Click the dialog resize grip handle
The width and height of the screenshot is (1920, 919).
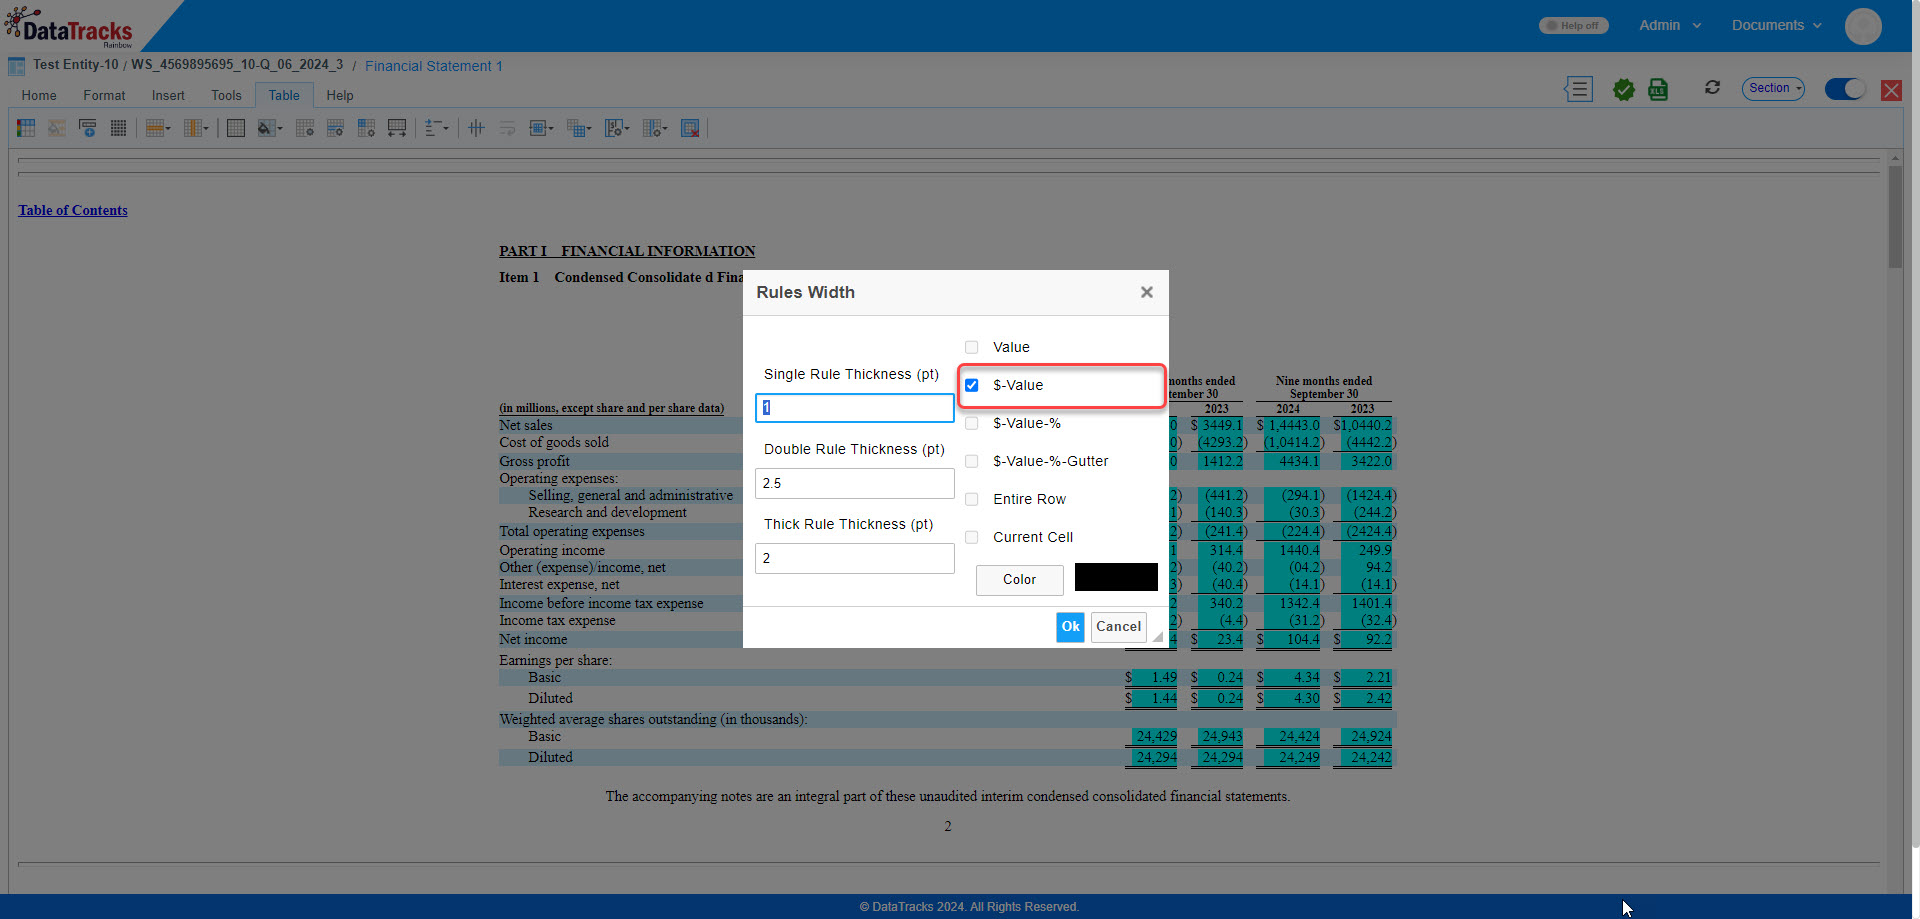point(1157,636)
